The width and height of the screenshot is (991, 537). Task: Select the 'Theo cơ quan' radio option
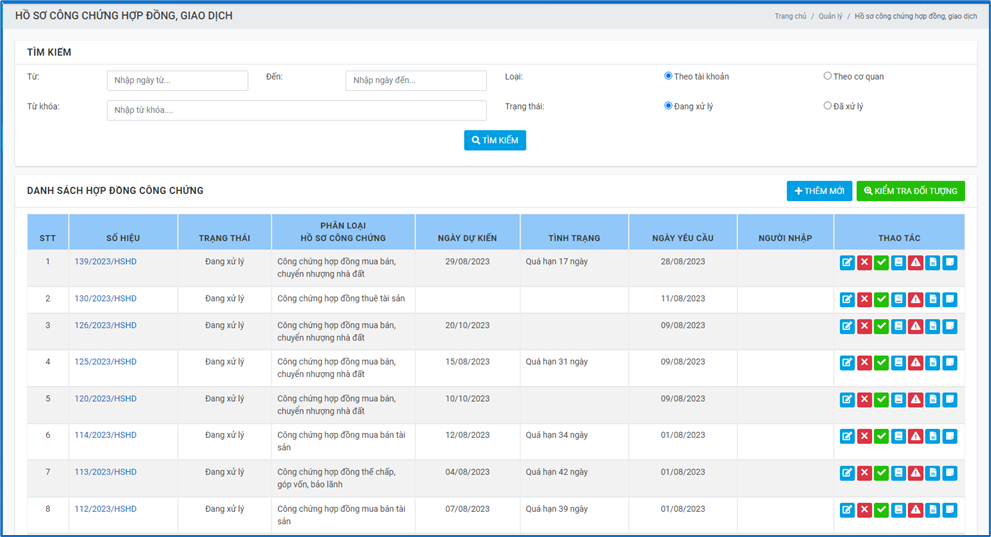[827, 76]
